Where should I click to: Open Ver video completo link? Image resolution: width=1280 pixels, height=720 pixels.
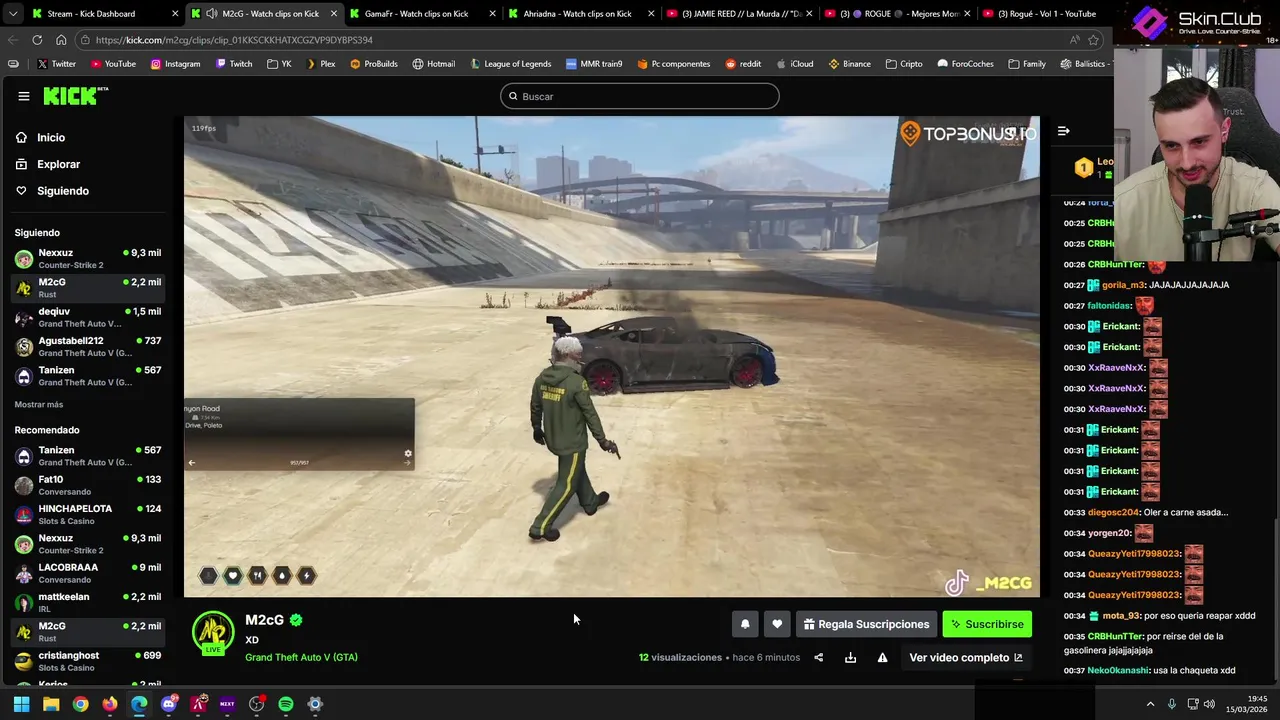[x=966, y=658]
